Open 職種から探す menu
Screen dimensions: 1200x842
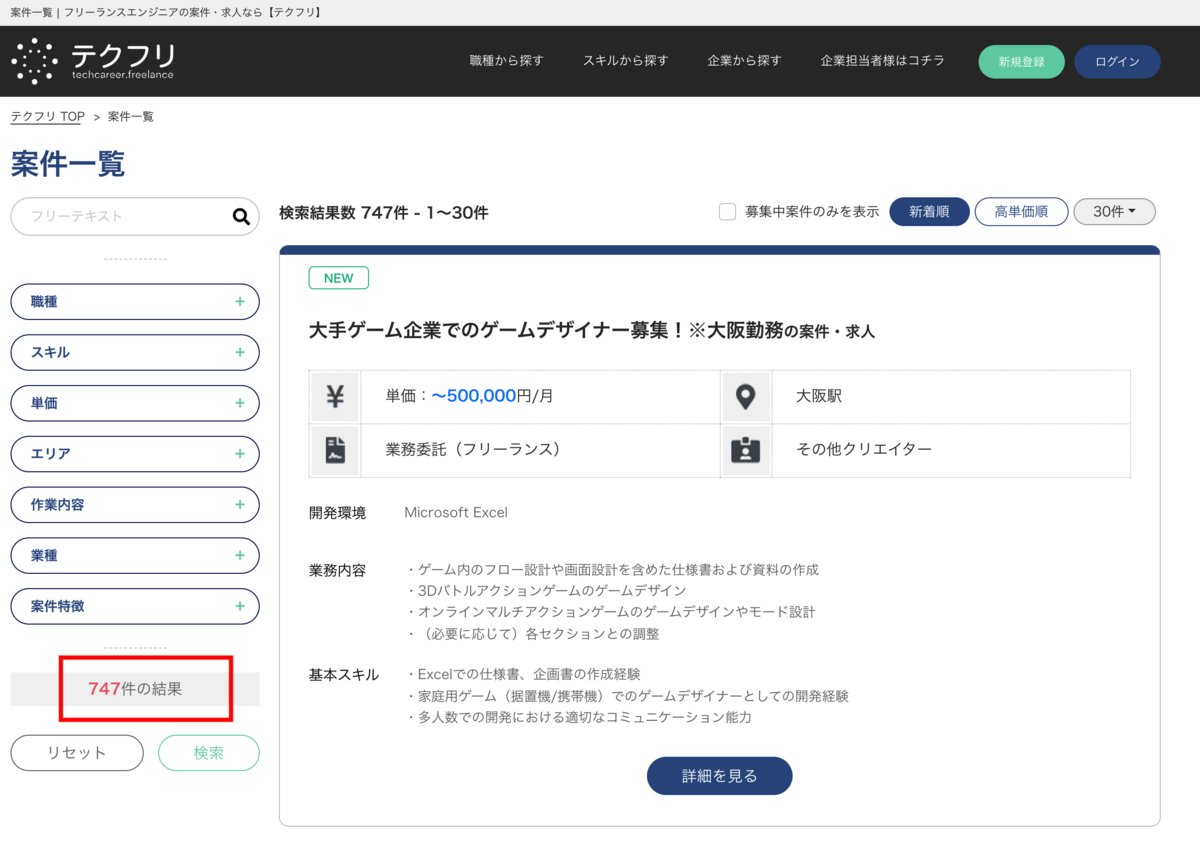(x=506, y=61)
